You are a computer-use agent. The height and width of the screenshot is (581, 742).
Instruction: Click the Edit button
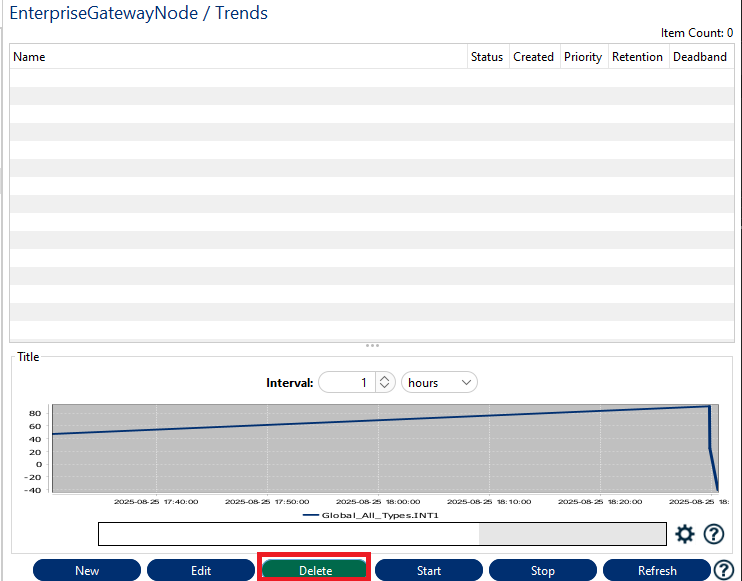(201, 570)
